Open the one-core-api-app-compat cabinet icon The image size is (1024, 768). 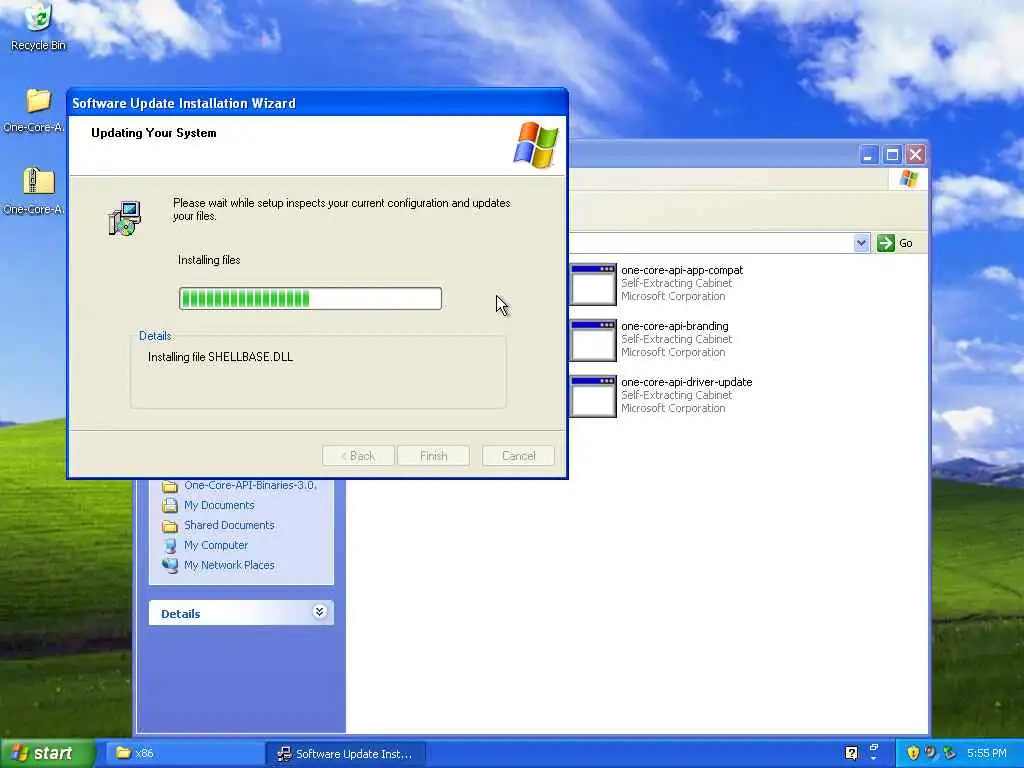click(x=593, y=284)
